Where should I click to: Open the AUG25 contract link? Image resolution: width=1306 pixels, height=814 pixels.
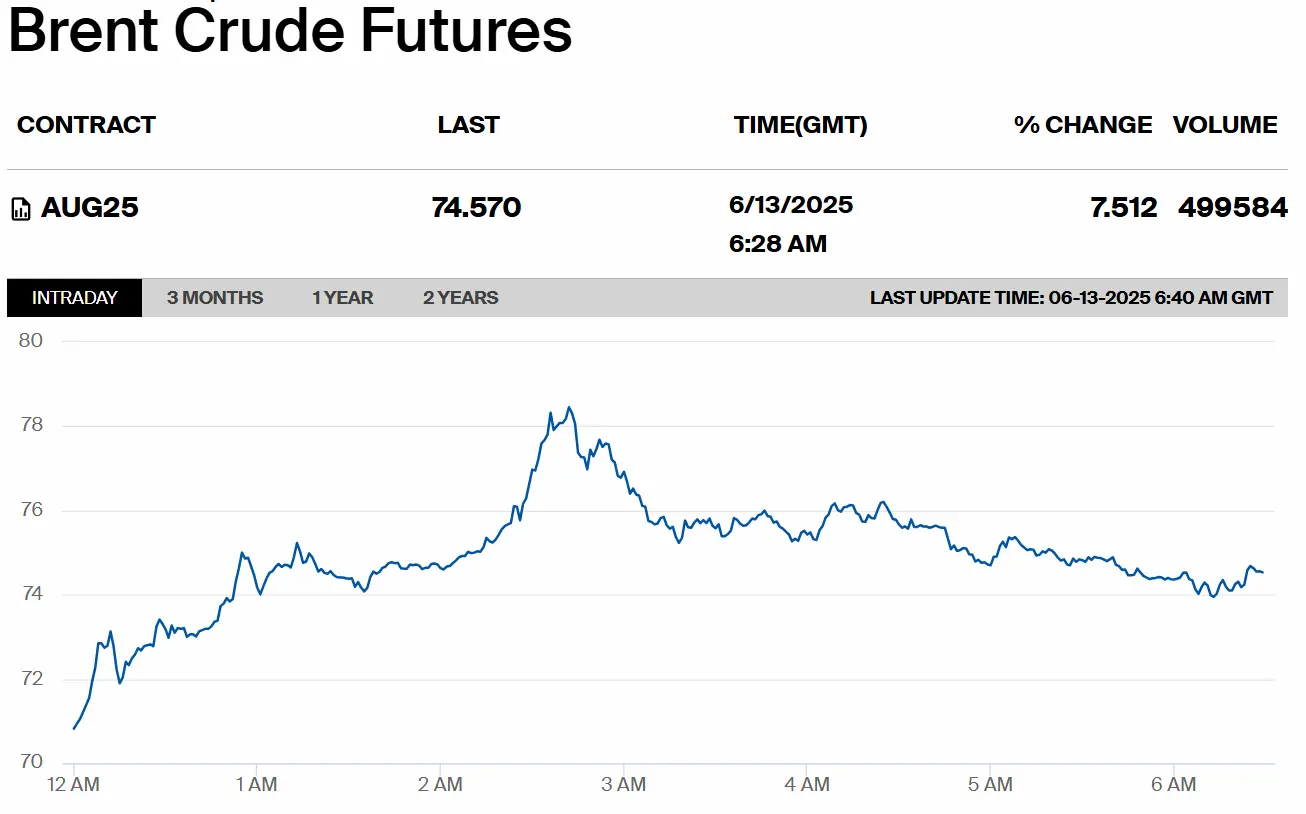pyautogui.click(x=89, y=208)
